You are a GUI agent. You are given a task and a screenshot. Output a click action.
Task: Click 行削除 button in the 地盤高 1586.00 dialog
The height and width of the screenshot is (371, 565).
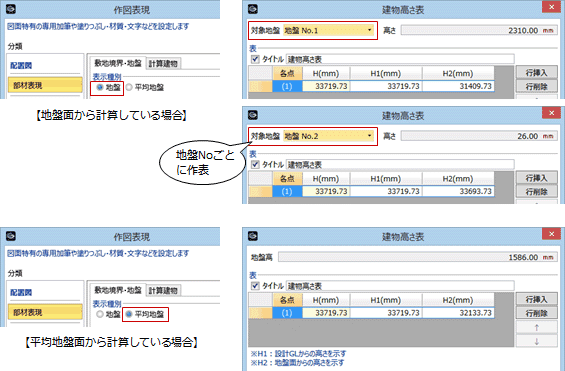(x=537, y=313)
